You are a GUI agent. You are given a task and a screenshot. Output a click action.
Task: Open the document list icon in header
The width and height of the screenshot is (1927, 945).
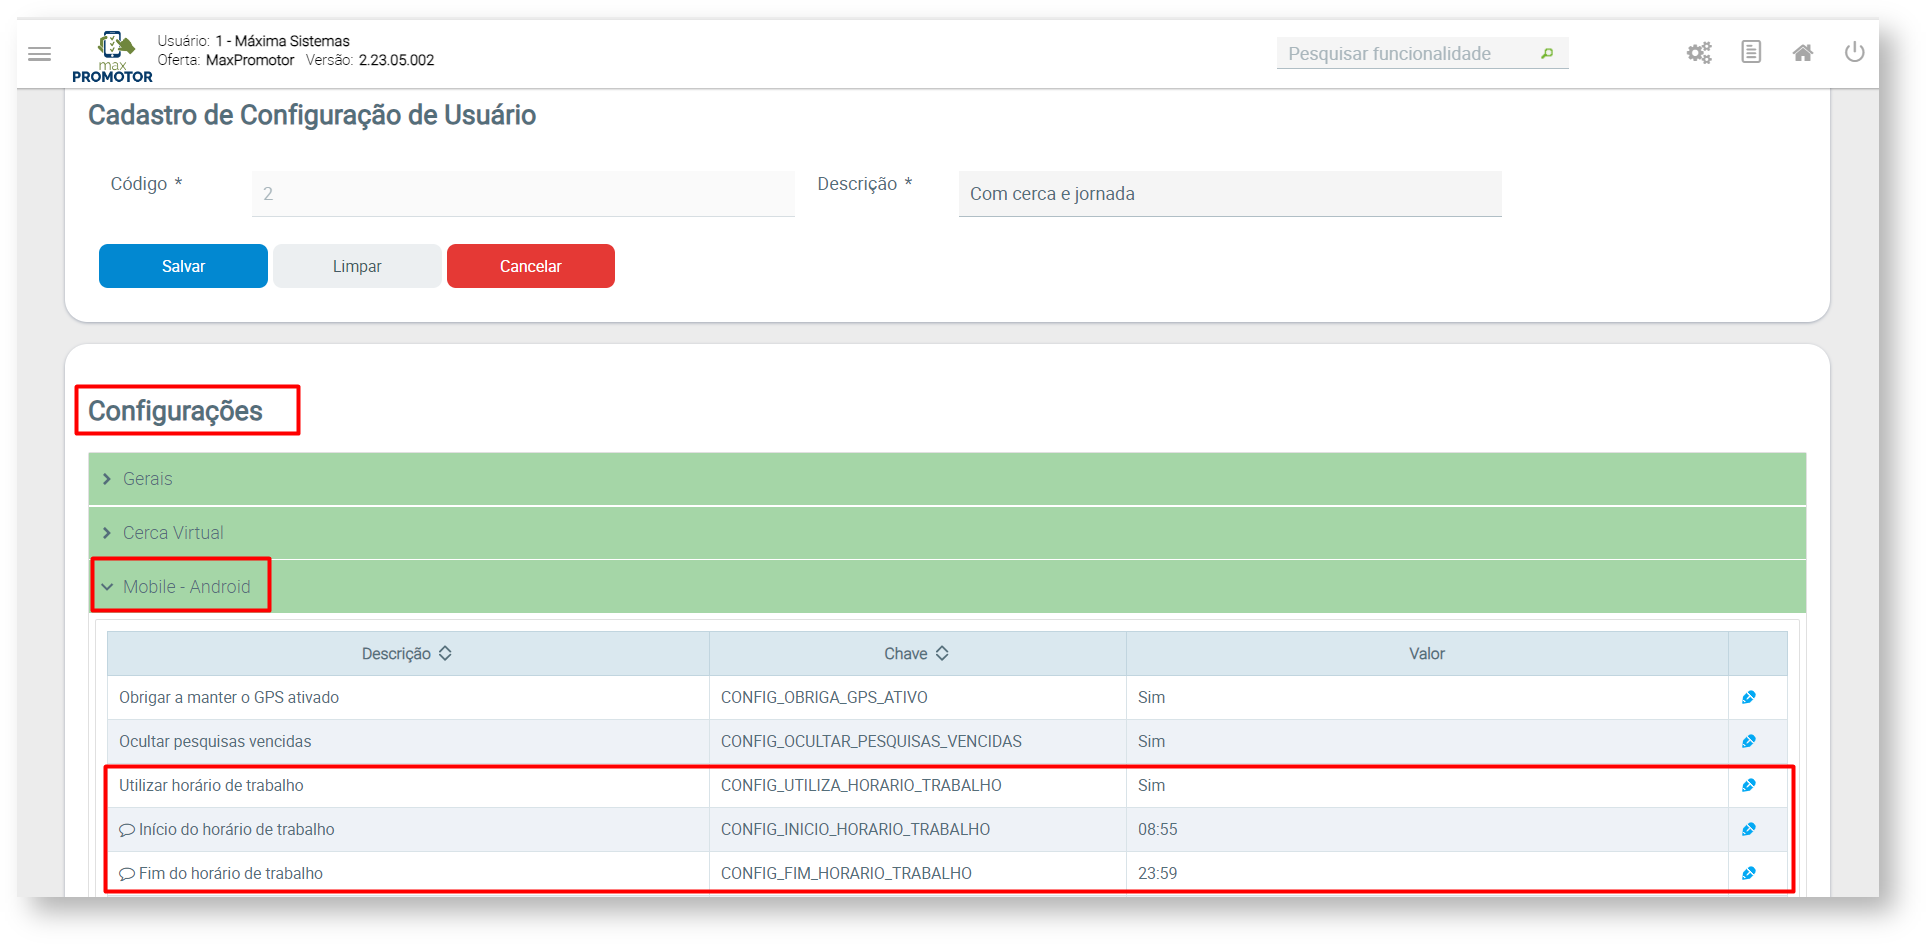point(1750,53)
